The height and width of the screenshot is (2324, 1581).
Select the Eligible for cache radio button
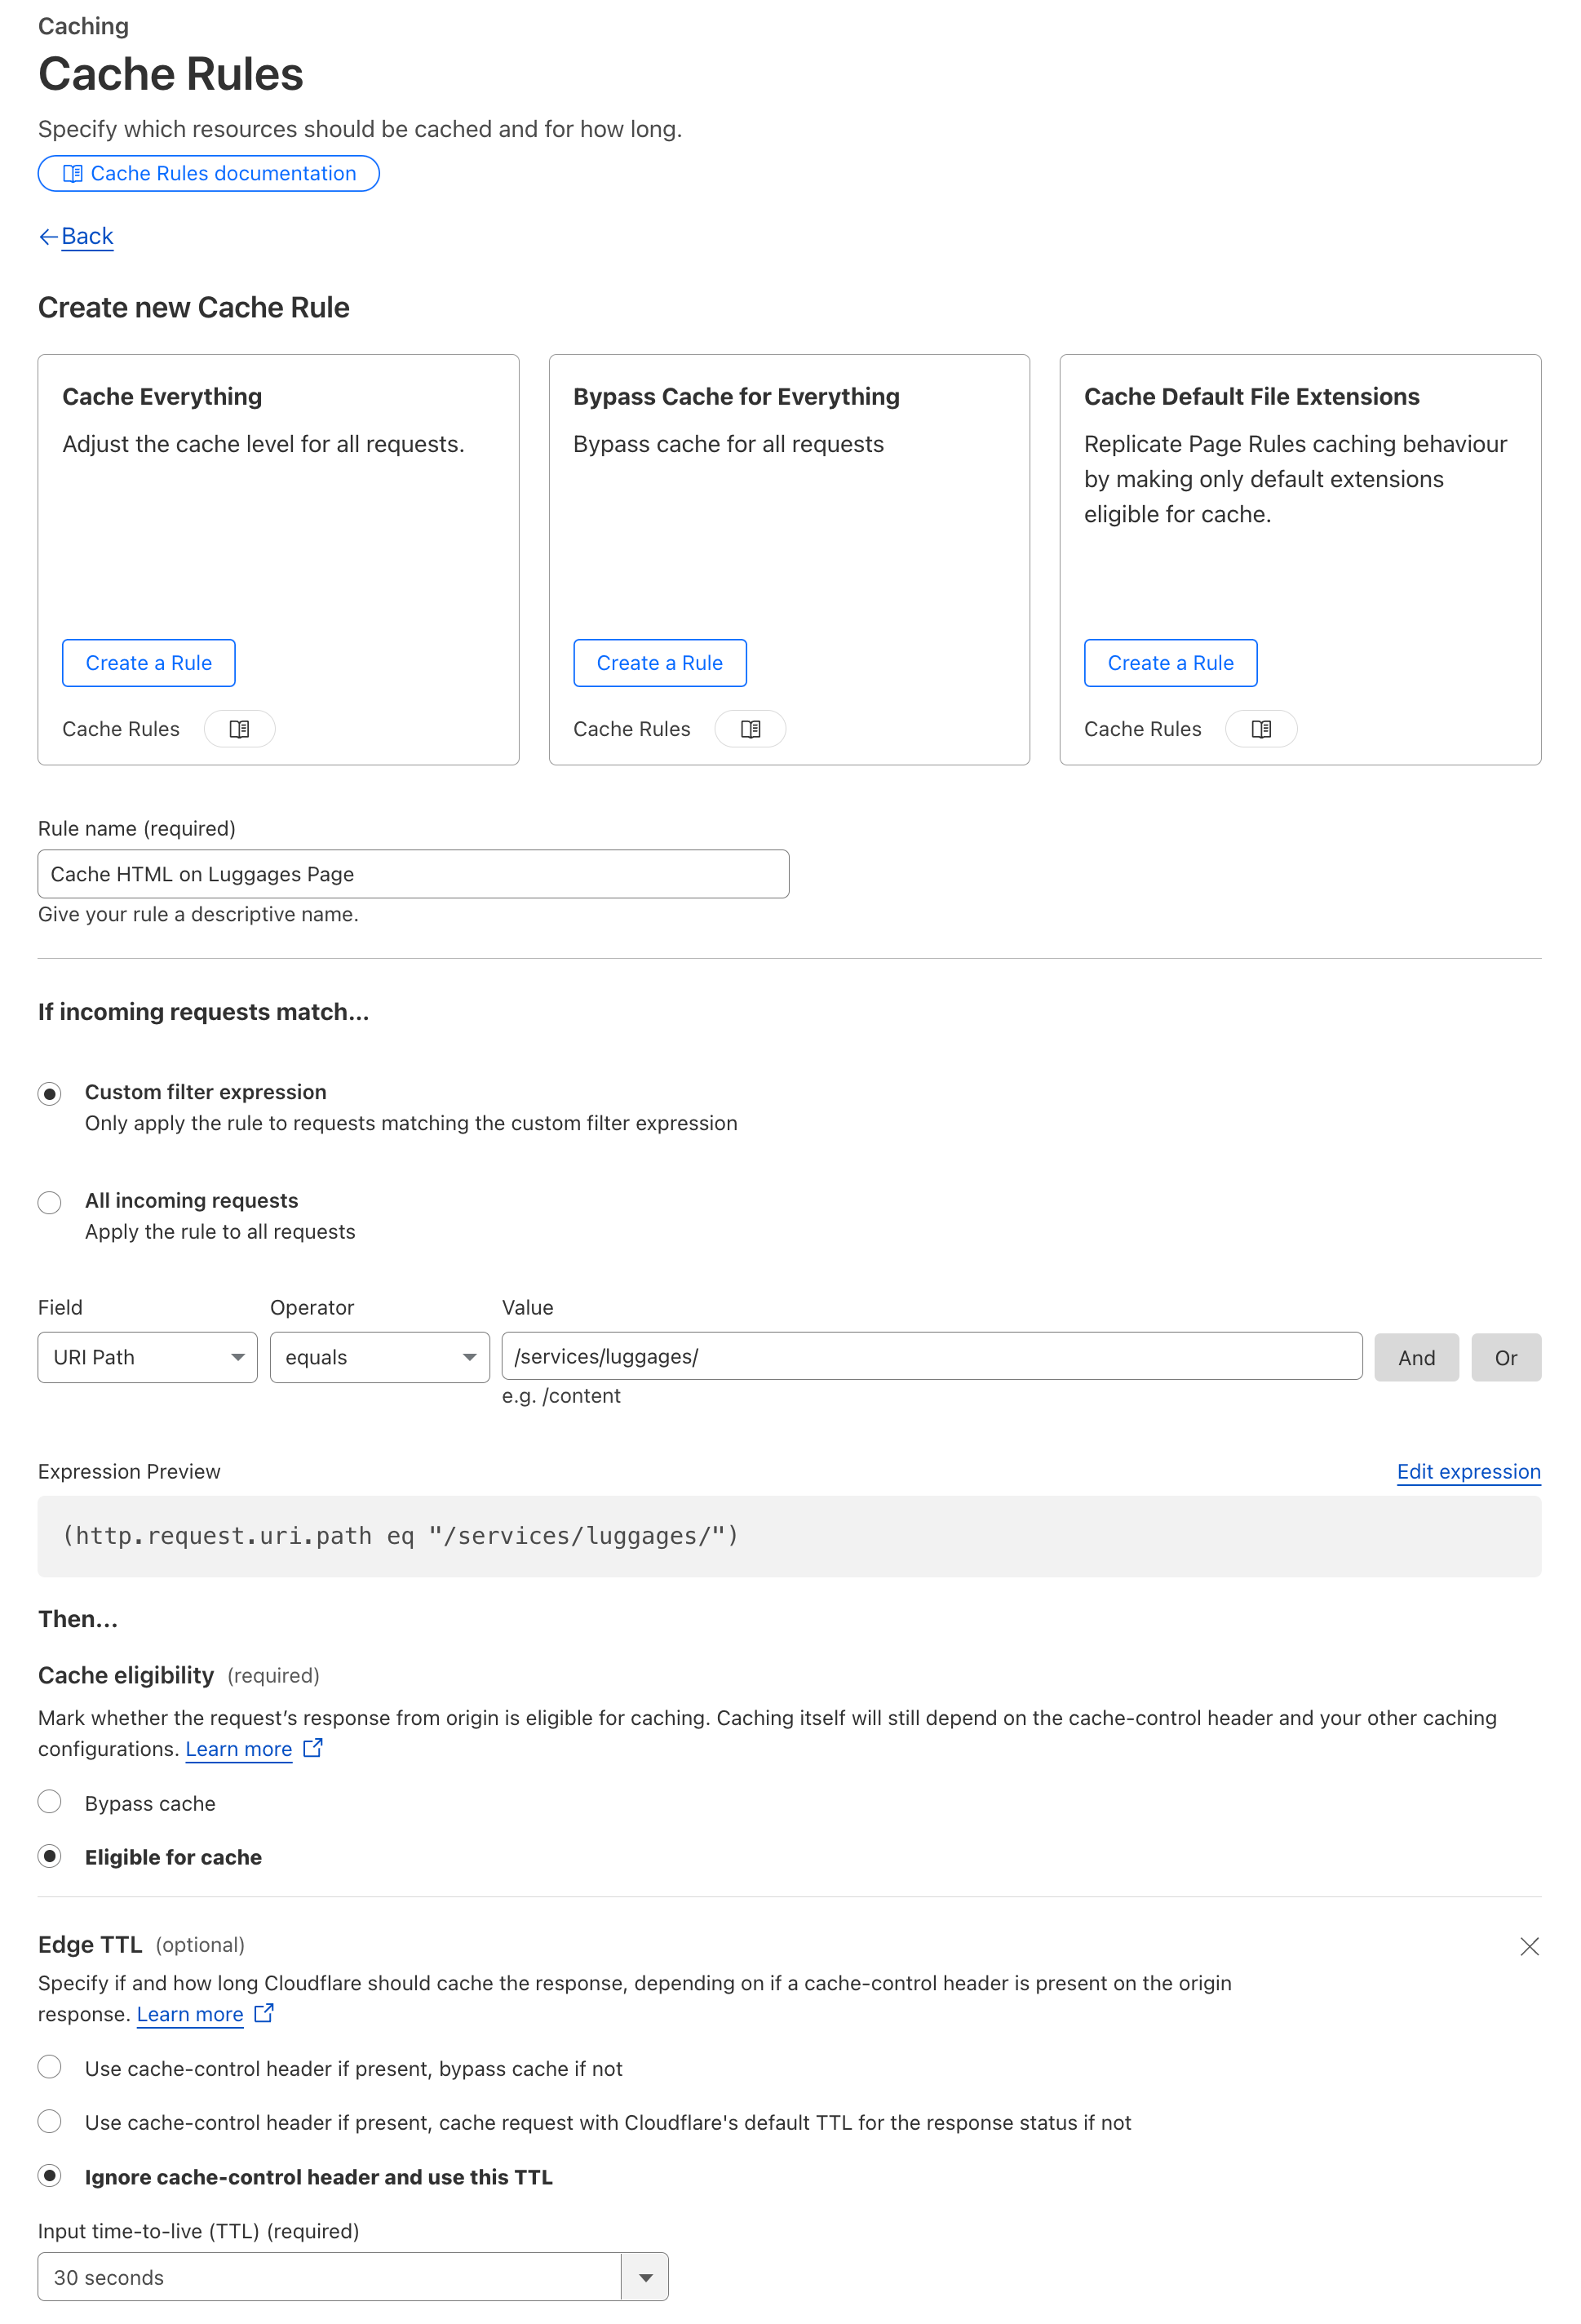tap(50, 1856)
